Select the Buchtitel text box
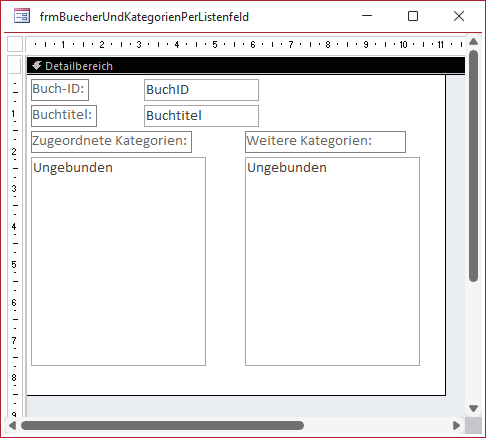Screen dimensions: 486x438 [201, 116]
